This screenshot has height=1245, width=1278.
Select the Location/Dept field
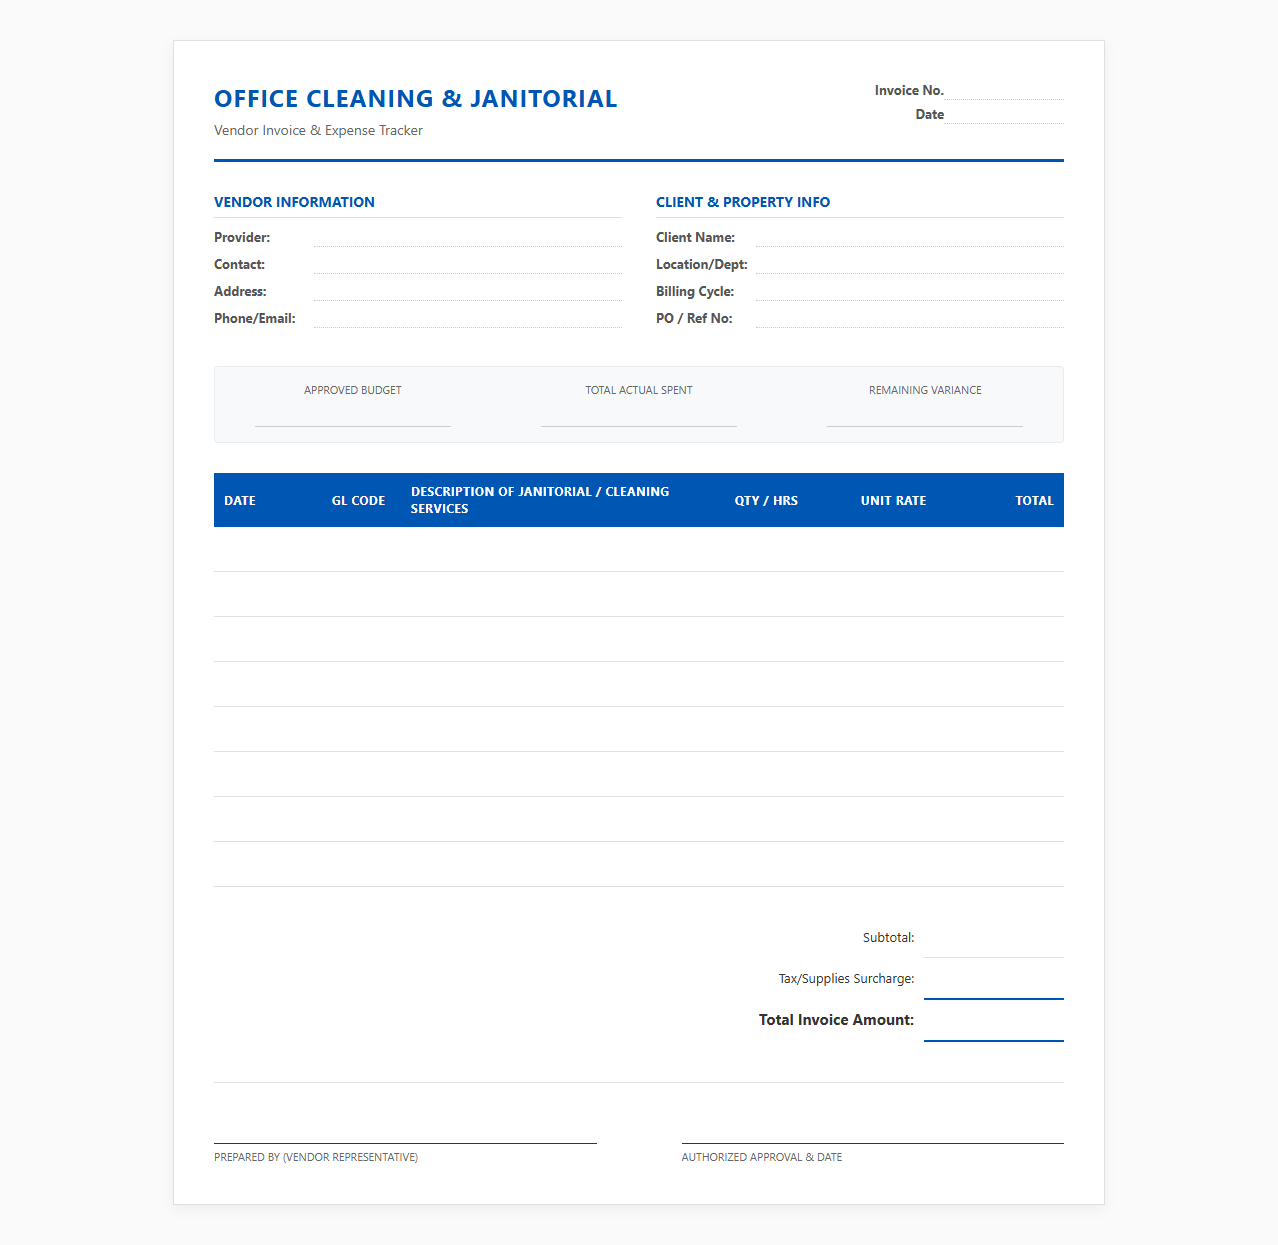point(910,264)
